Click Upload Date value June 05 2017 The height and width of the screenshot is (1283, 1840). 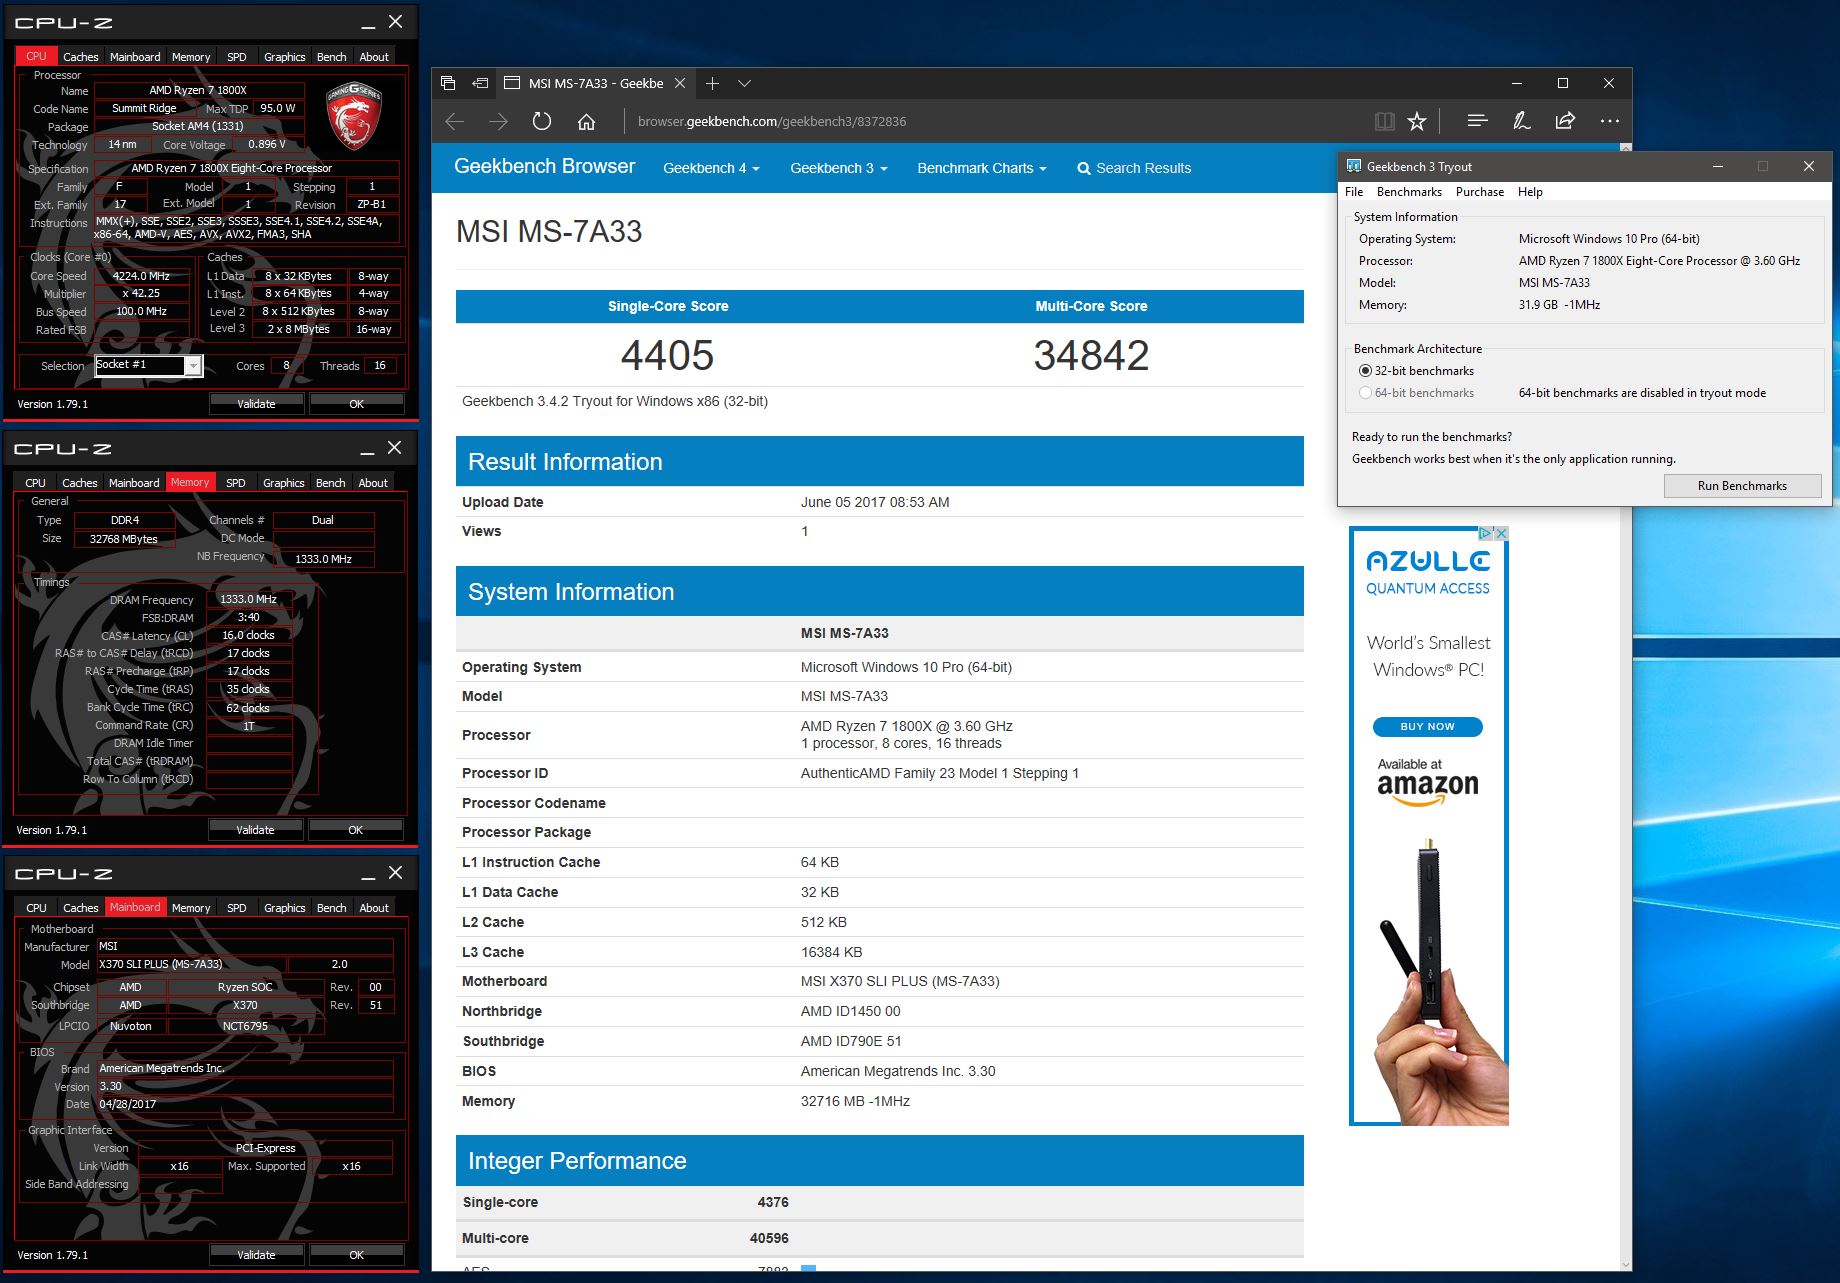875,502
